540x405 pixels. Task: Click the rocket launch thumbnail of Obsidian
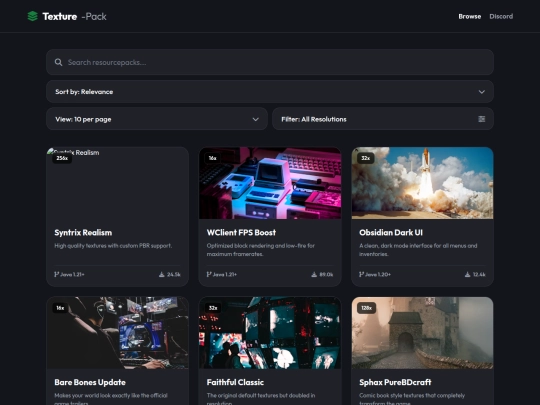[422, 183]
